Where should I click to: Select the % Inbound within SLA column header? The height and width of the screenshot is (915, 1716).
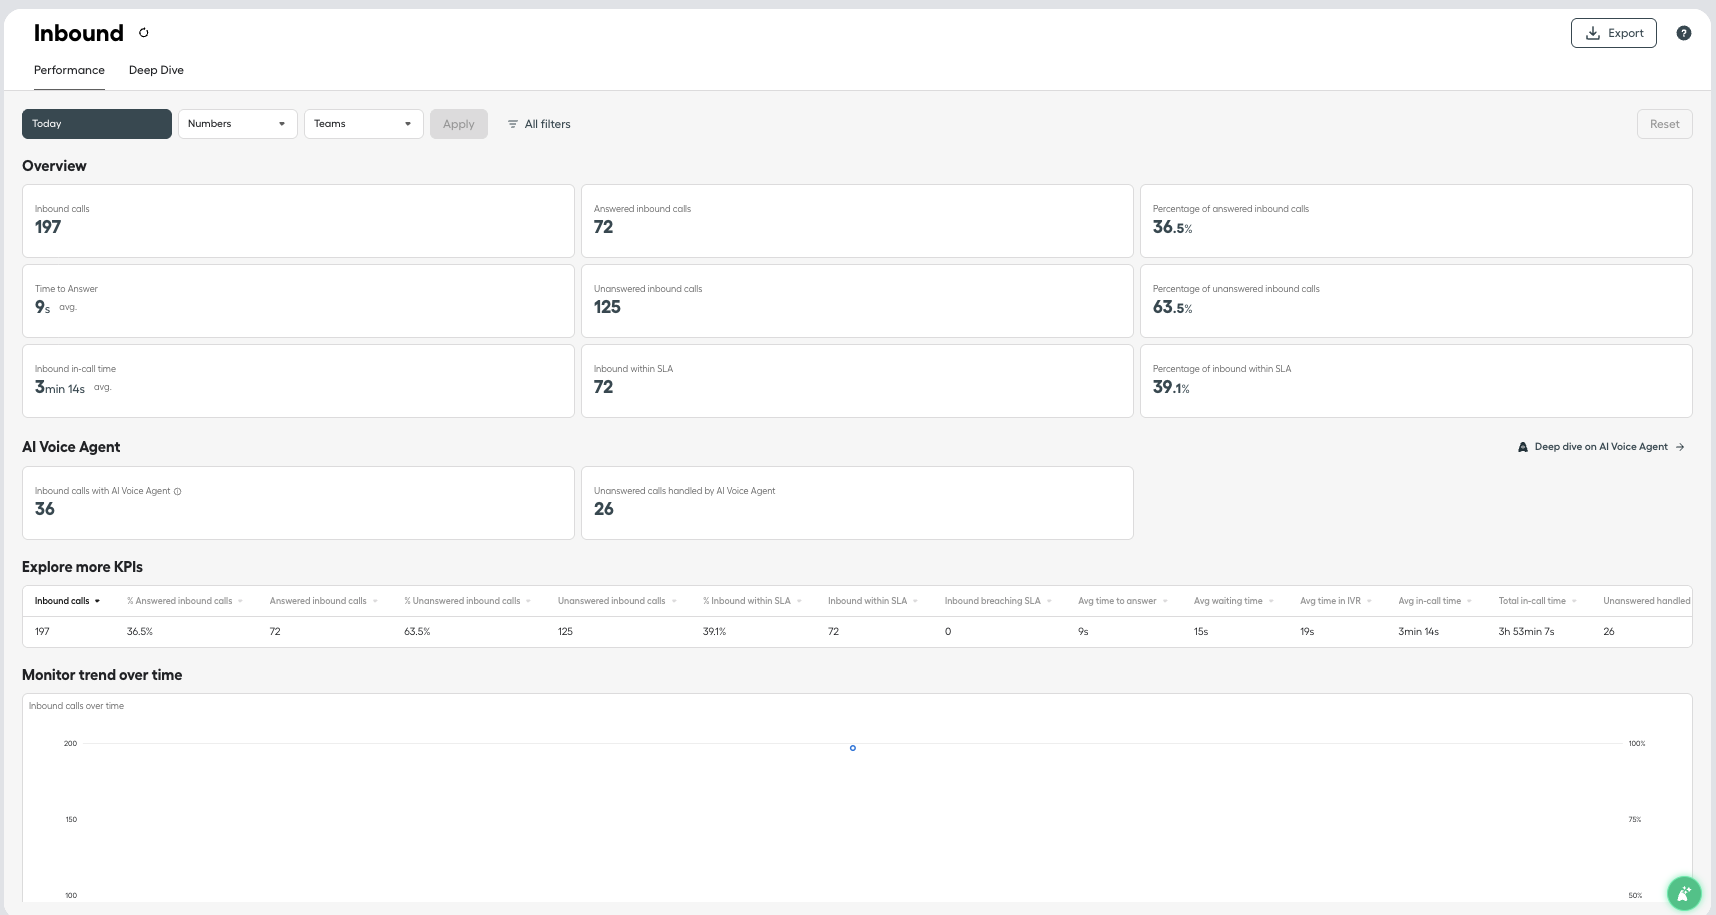(752, 601)
